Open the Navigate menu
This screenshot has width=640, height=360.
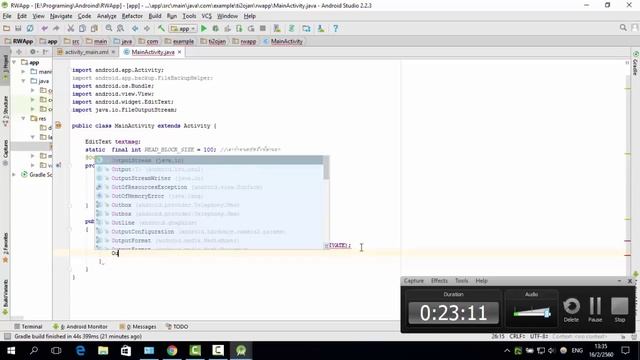[x=61, y=16]
